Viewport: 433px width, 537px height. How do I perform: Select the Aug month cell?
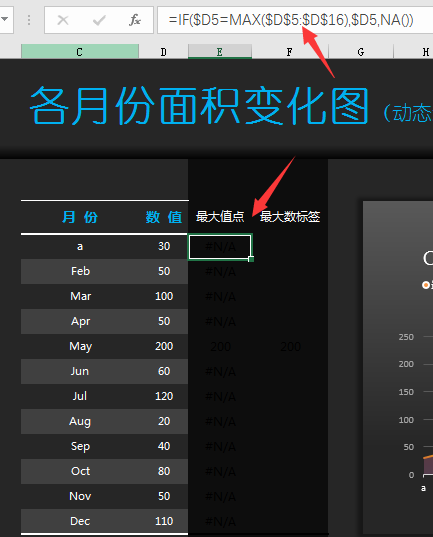click(x=80, y=421)
